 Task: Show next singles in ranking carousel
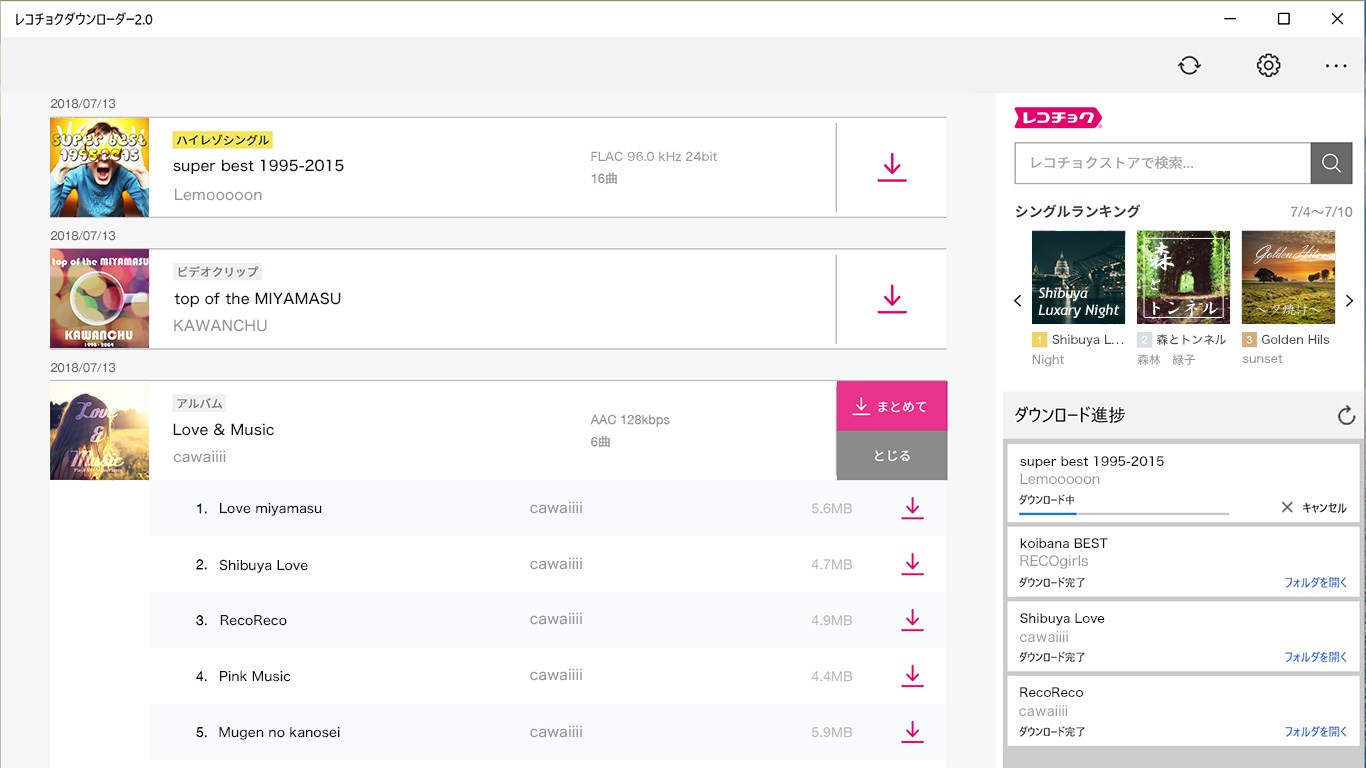click(x=1349, y=301)
